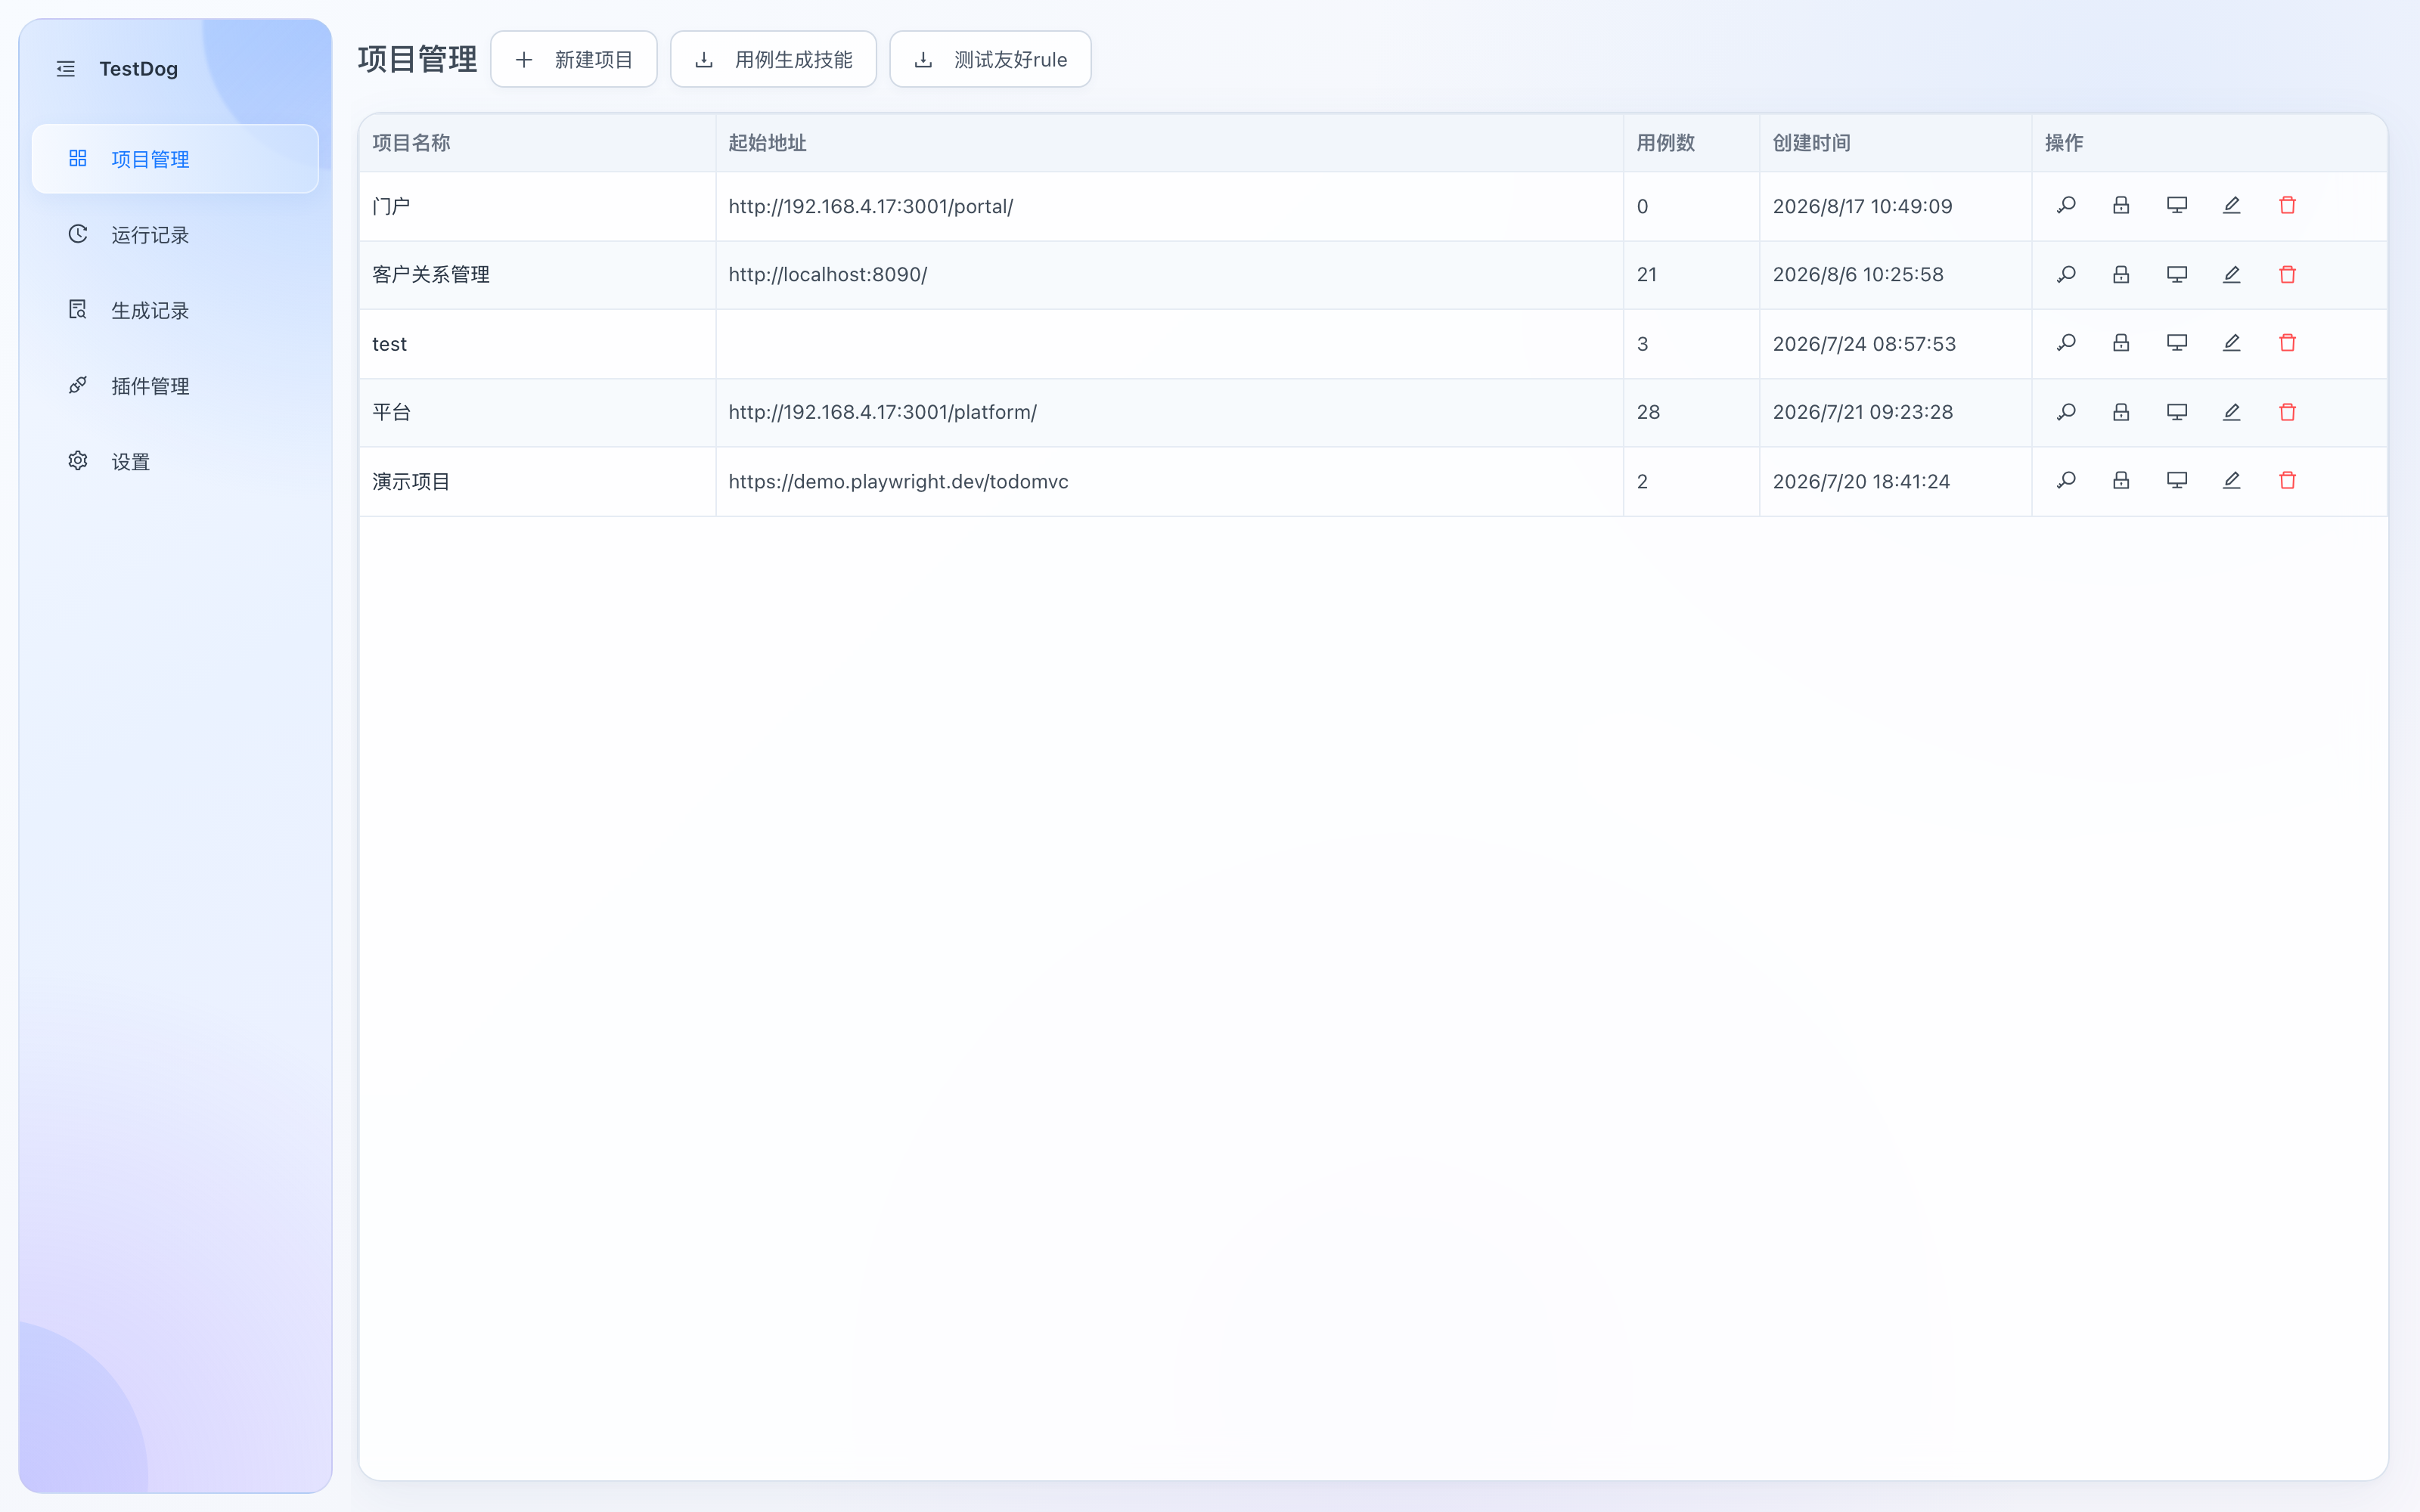Image resolution: width=2420 pixels, height=1512 pixels.
Task: Open 插件管理 sidebar item
Action: (x=175, y=386)
